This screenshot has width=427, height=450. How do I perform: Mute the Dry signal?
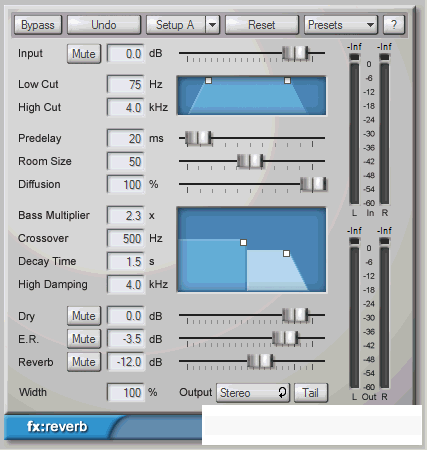coord(84,316)
